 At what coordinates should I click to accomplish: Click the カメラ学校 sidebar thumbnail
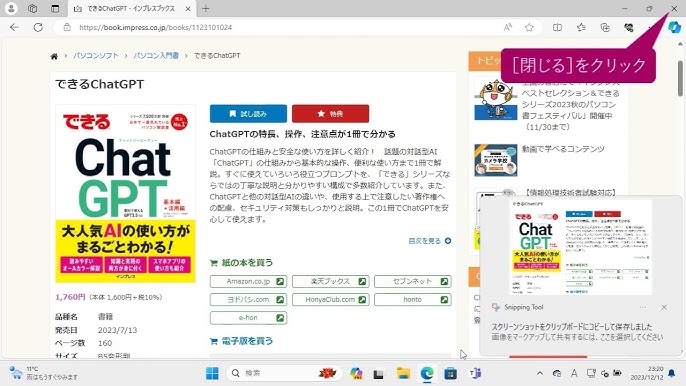[496, 160]
